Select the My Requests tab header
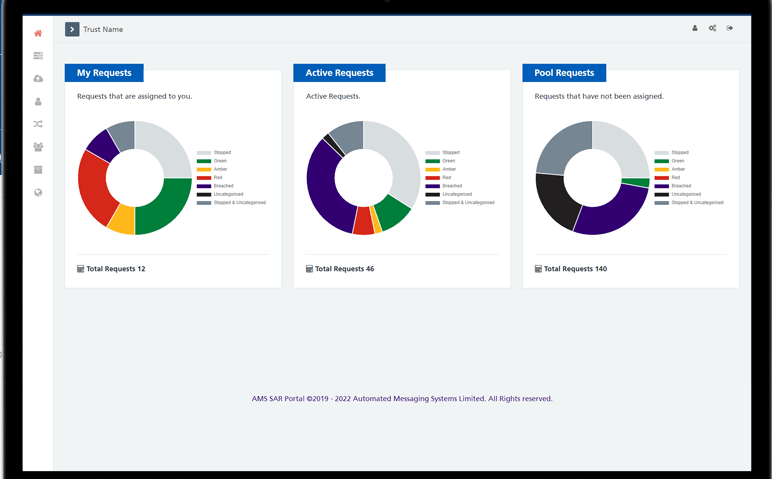Screen dimensions: 772x479 [x=104, y=73]
